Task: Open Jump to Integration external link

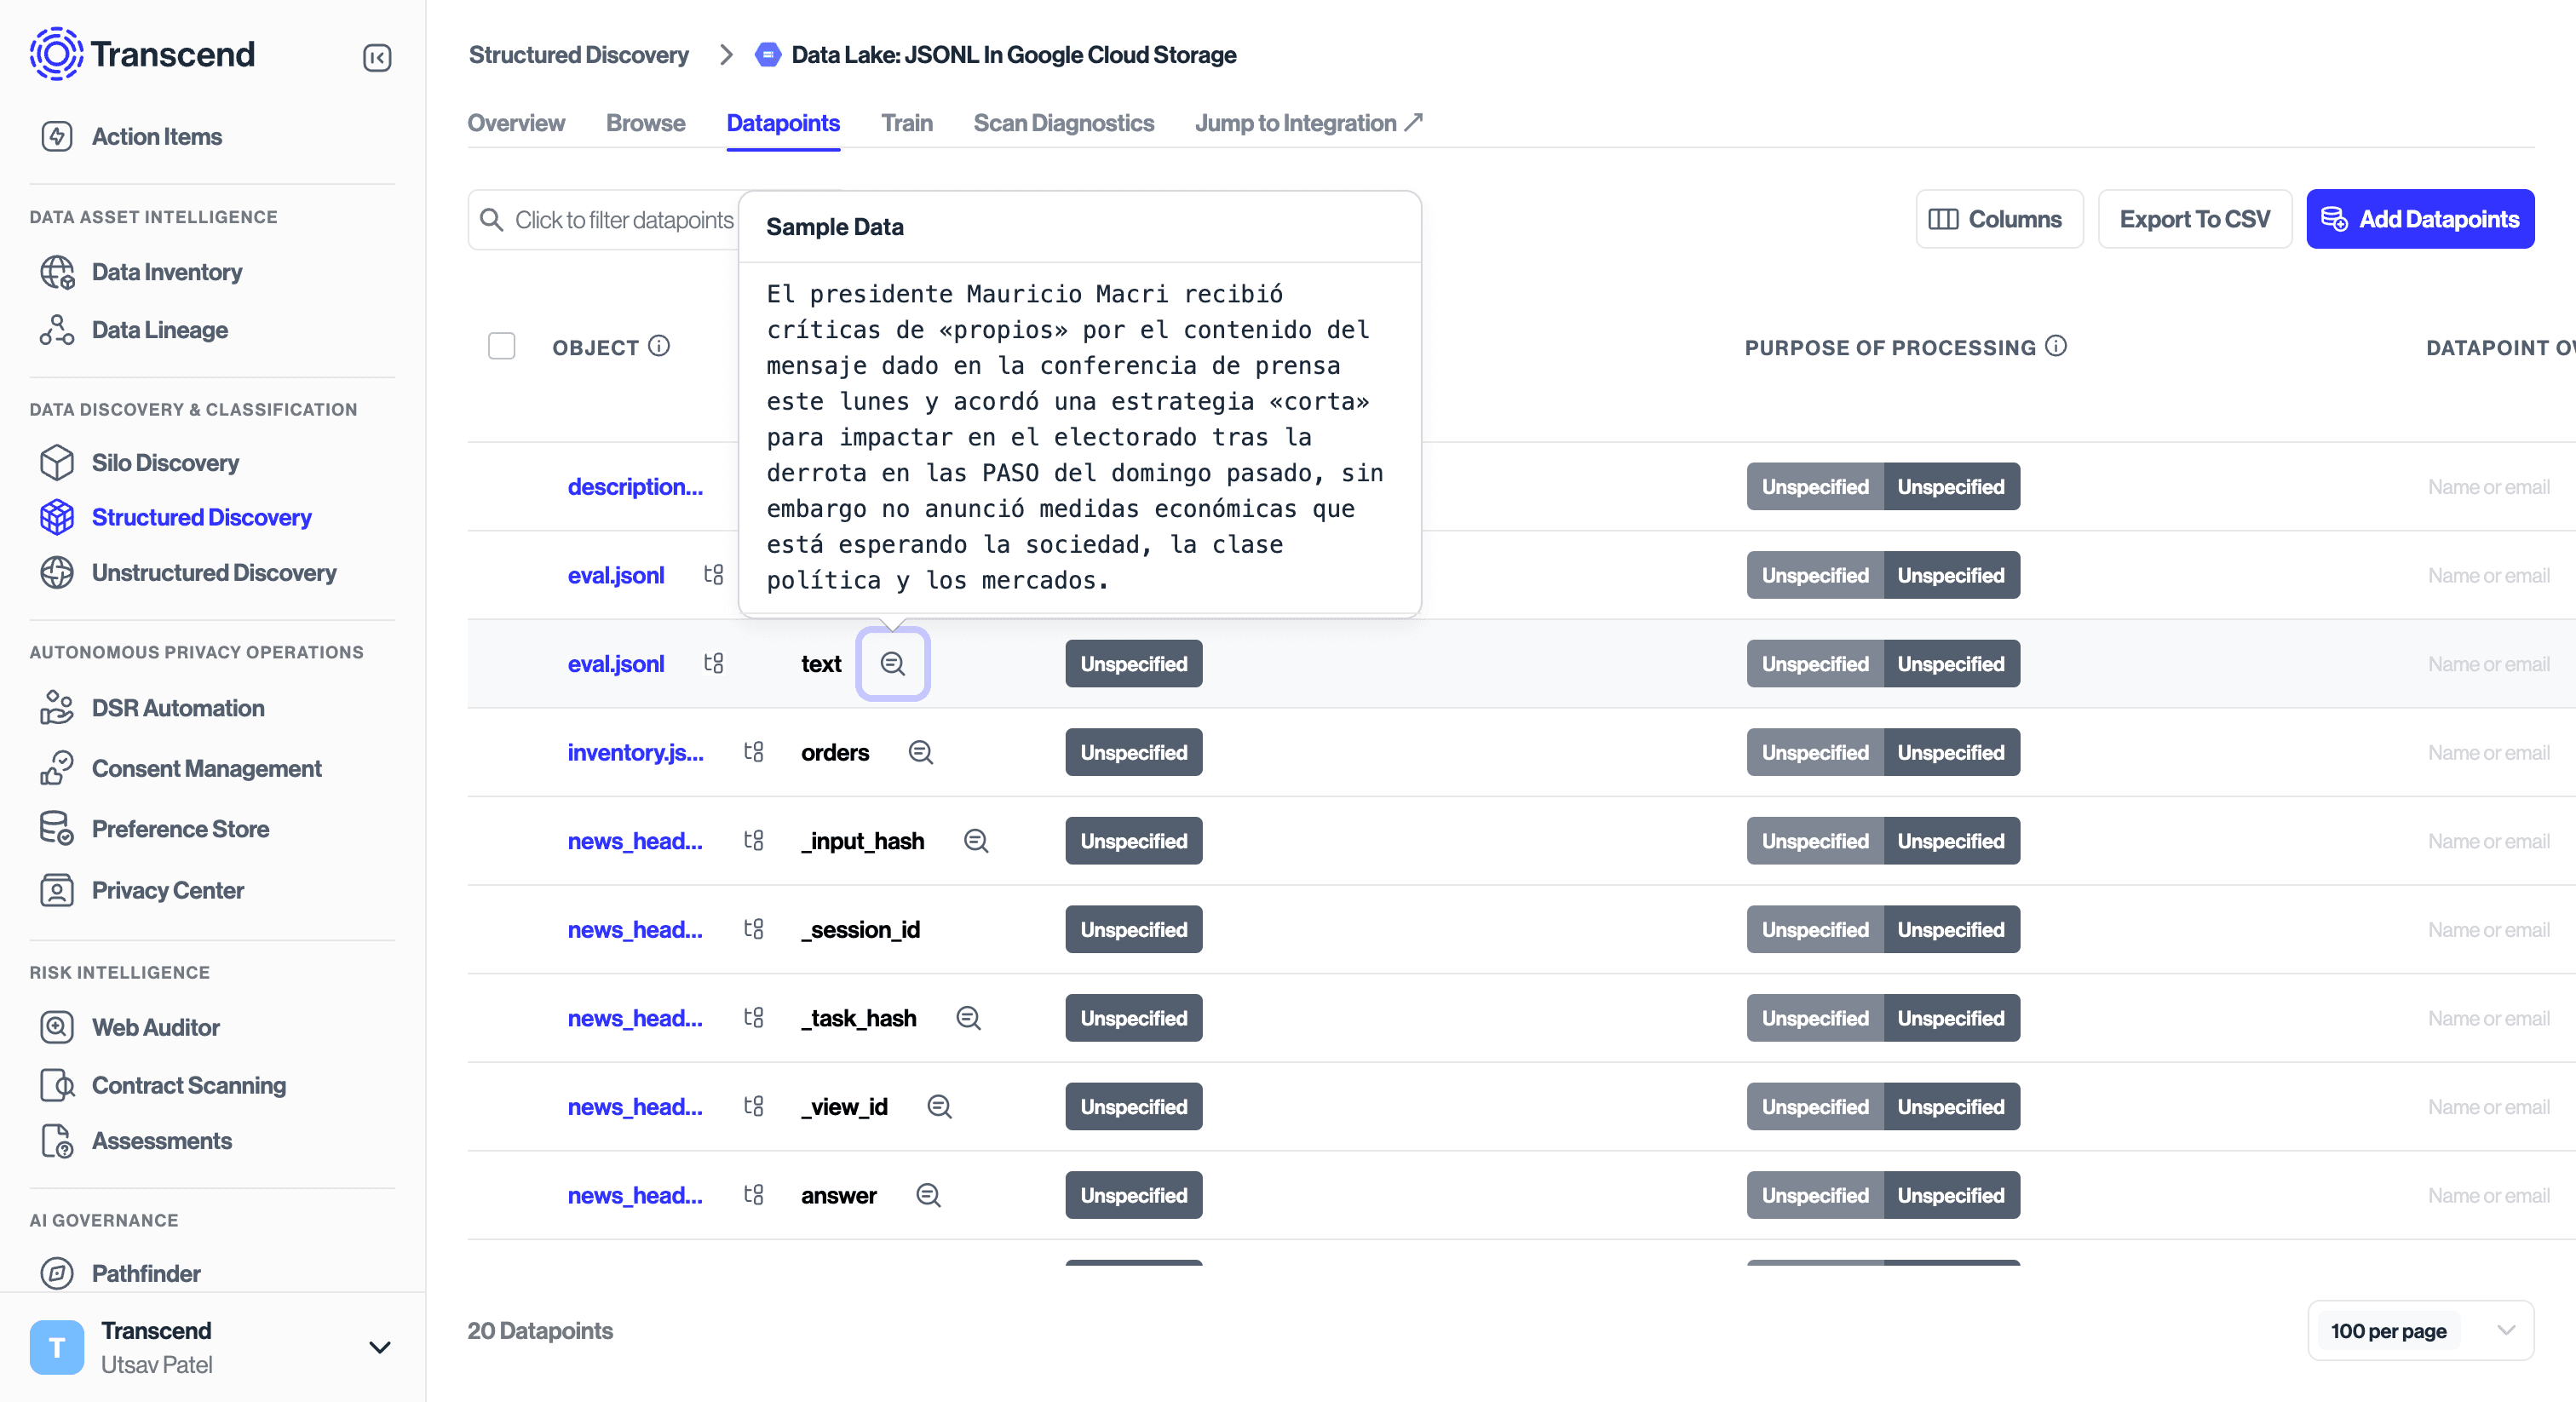Action: click(1307, 123)
